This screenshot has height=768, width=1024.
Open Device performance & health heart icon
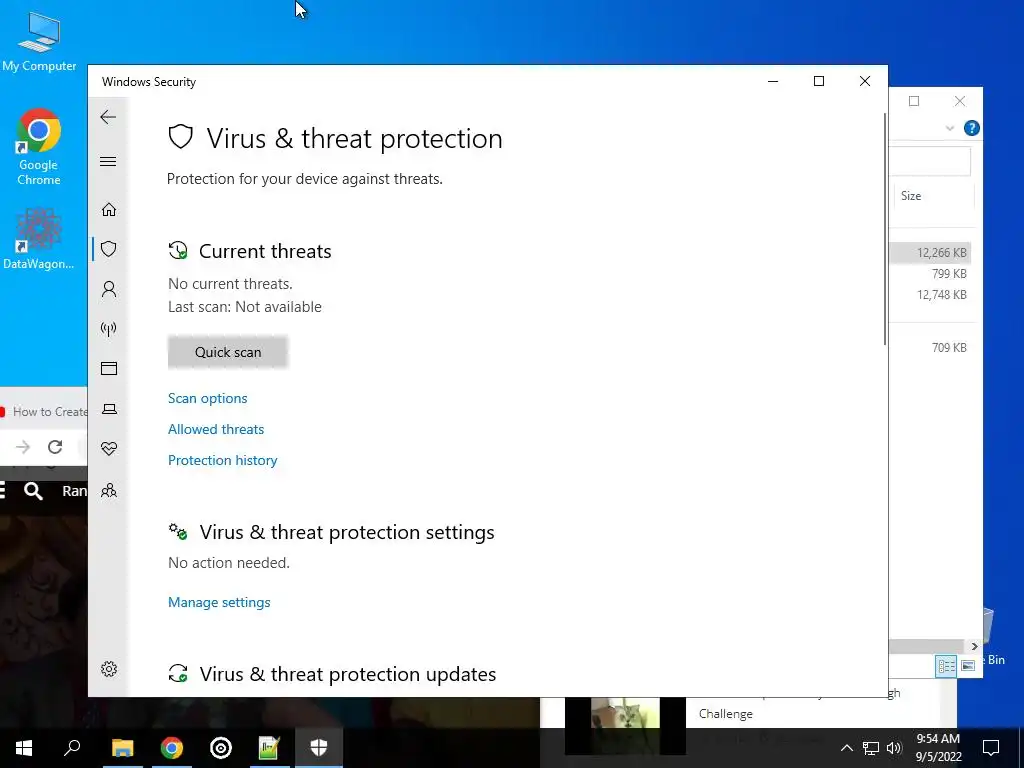[x=109, y=449]
